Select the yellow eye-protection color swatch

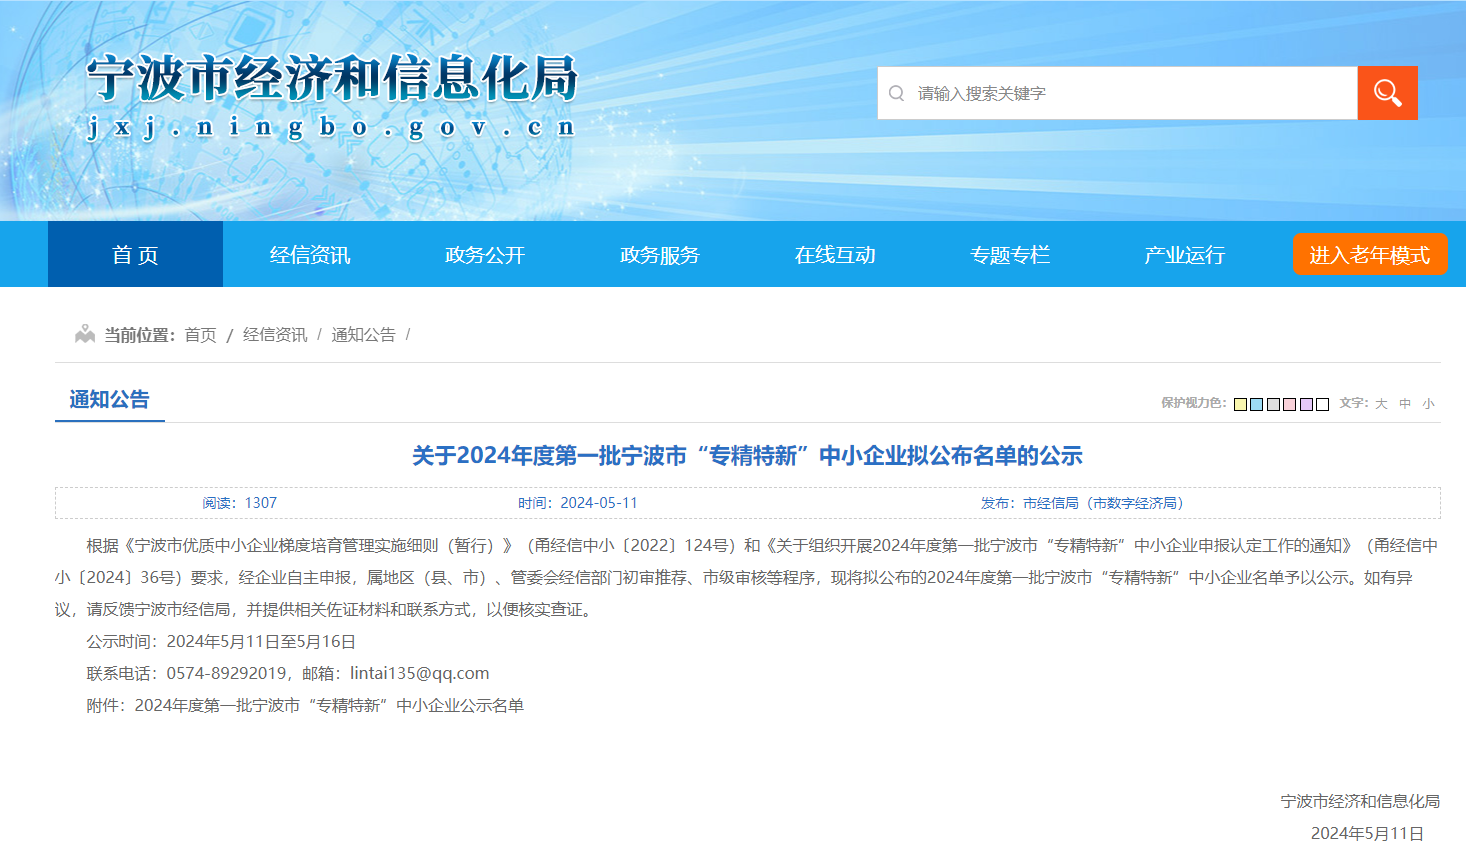[1241, 404]
